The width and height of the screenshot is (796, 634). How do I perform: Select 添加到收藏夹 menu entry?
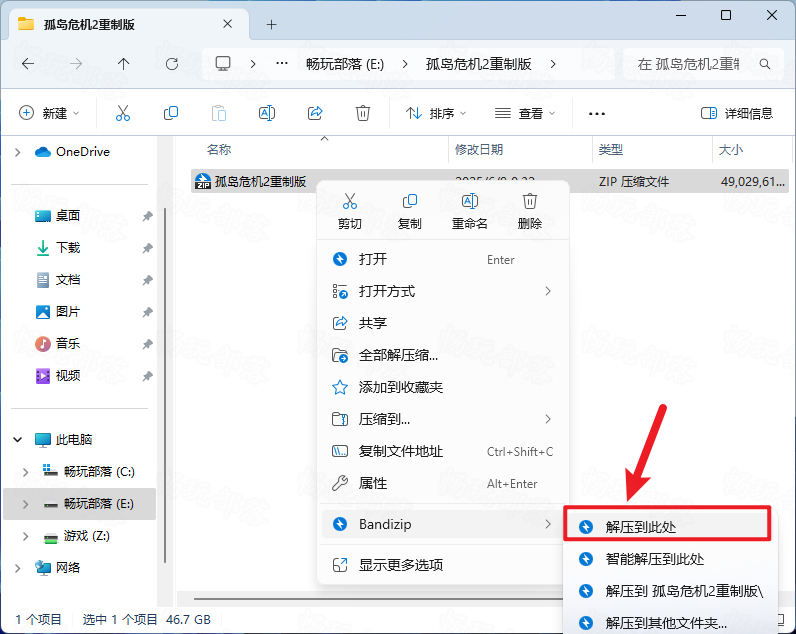[442, 387]
